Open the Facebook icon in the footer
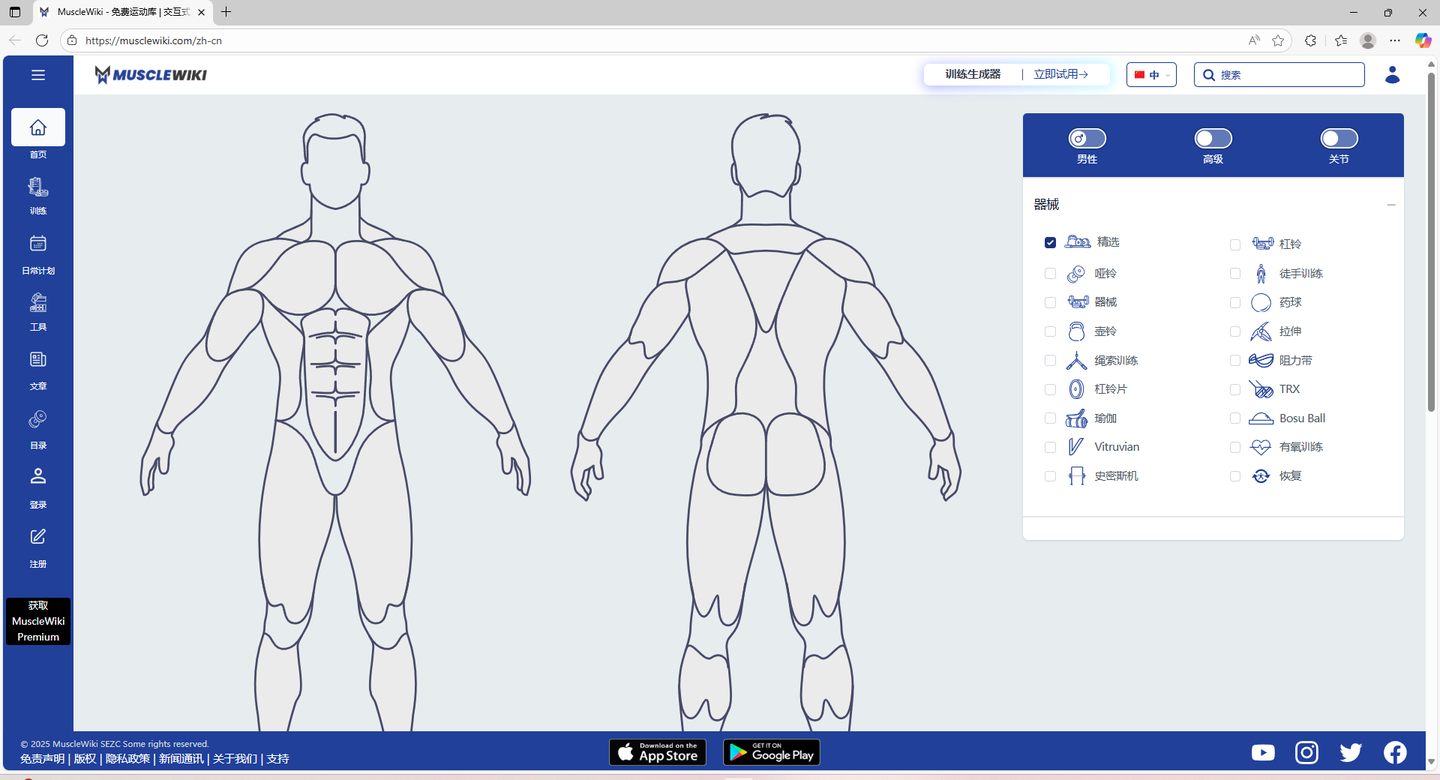This screenshot has height=780, width=1440. pyautogui.click(x=1395, y=752)
